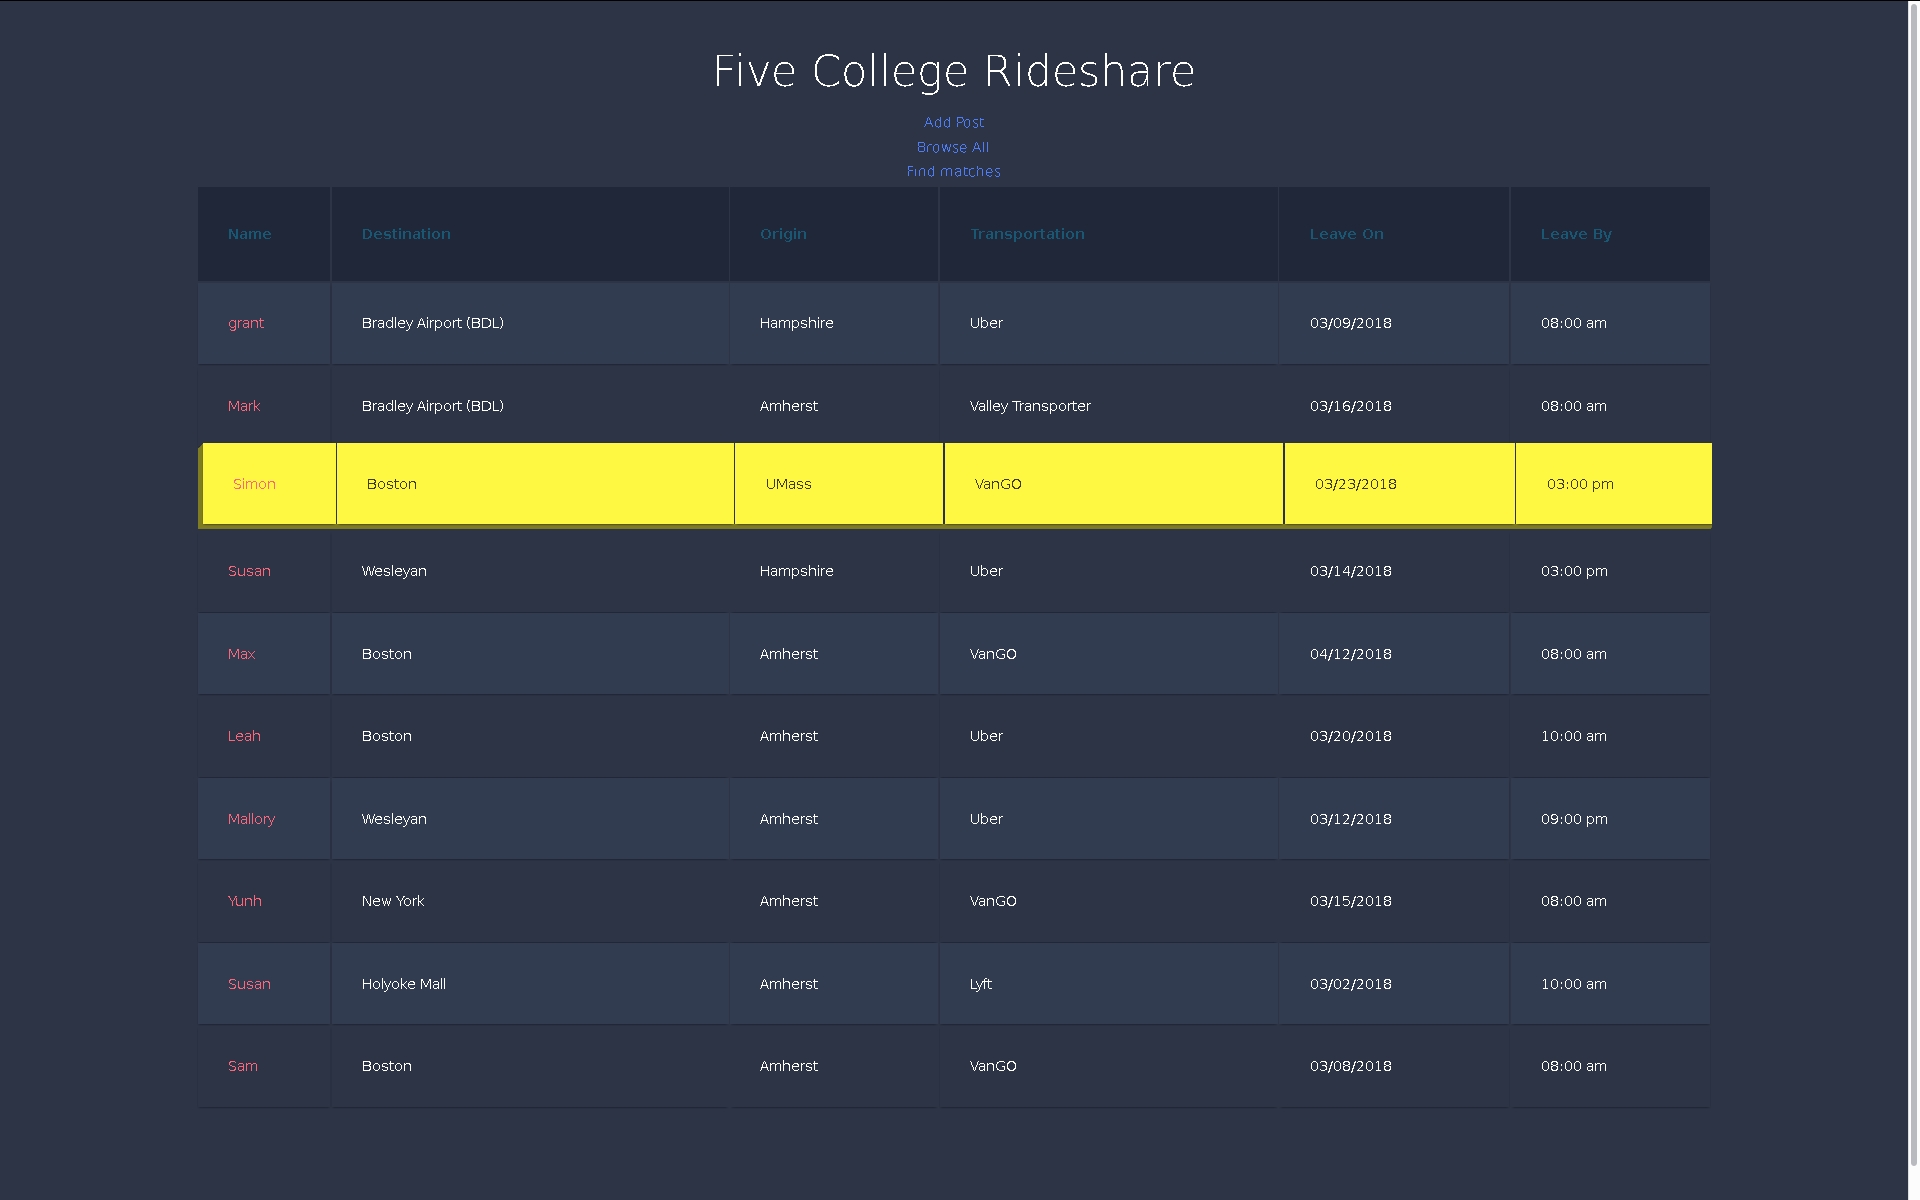This screenshot has width=1920, height=1200.
Task: Select Max's name link
Action: click(x=241, y=654)
